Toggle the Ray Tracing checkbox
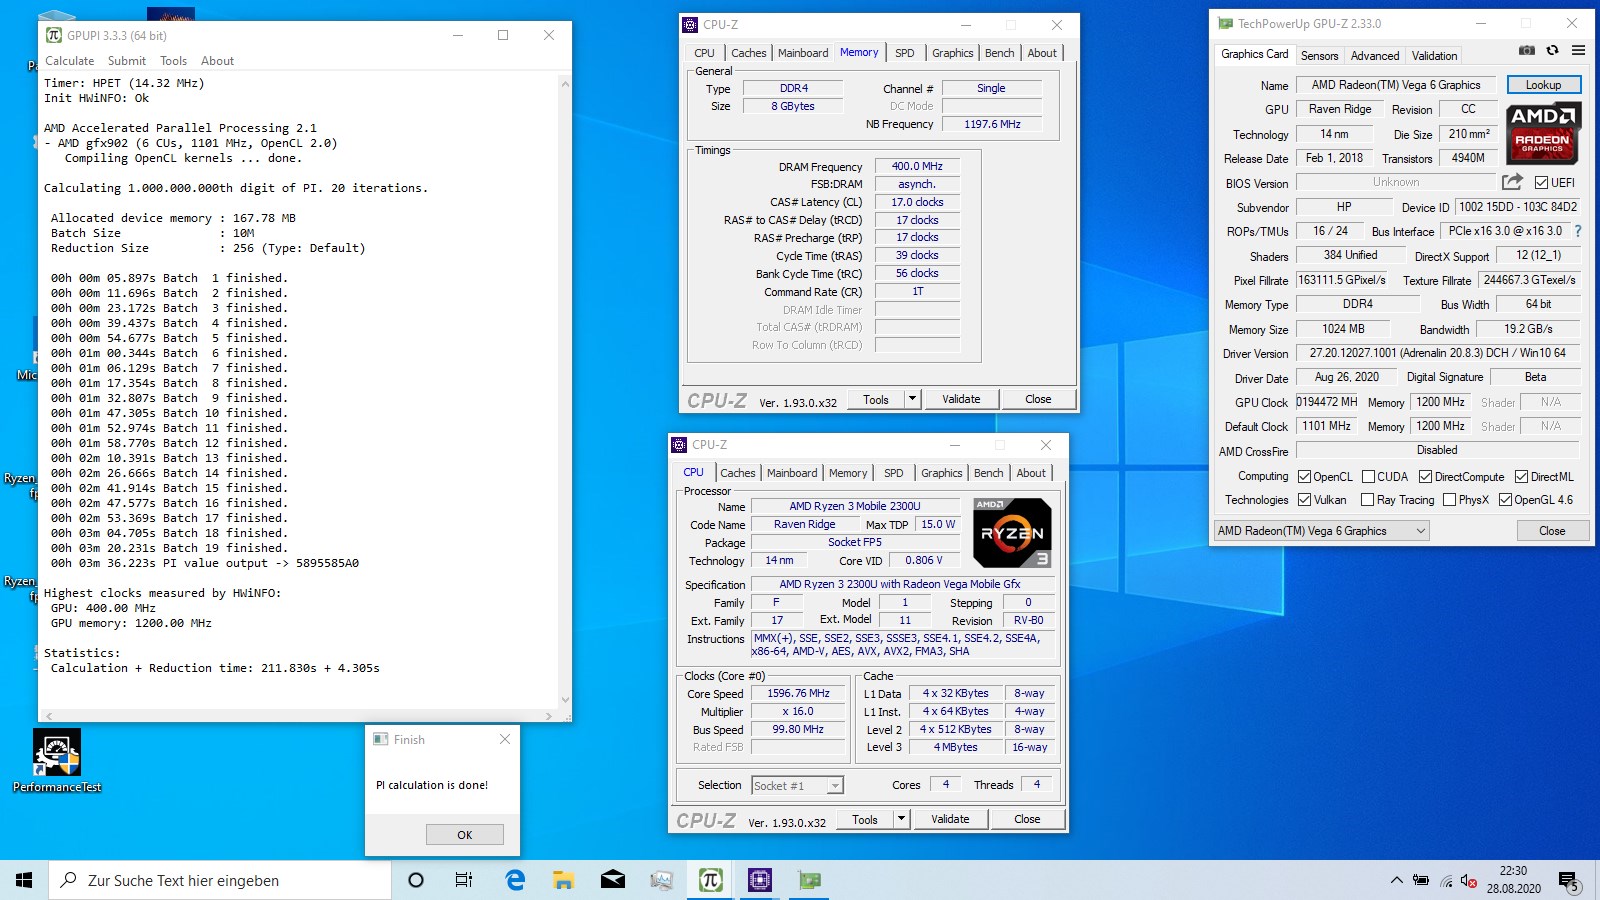 1367,500
